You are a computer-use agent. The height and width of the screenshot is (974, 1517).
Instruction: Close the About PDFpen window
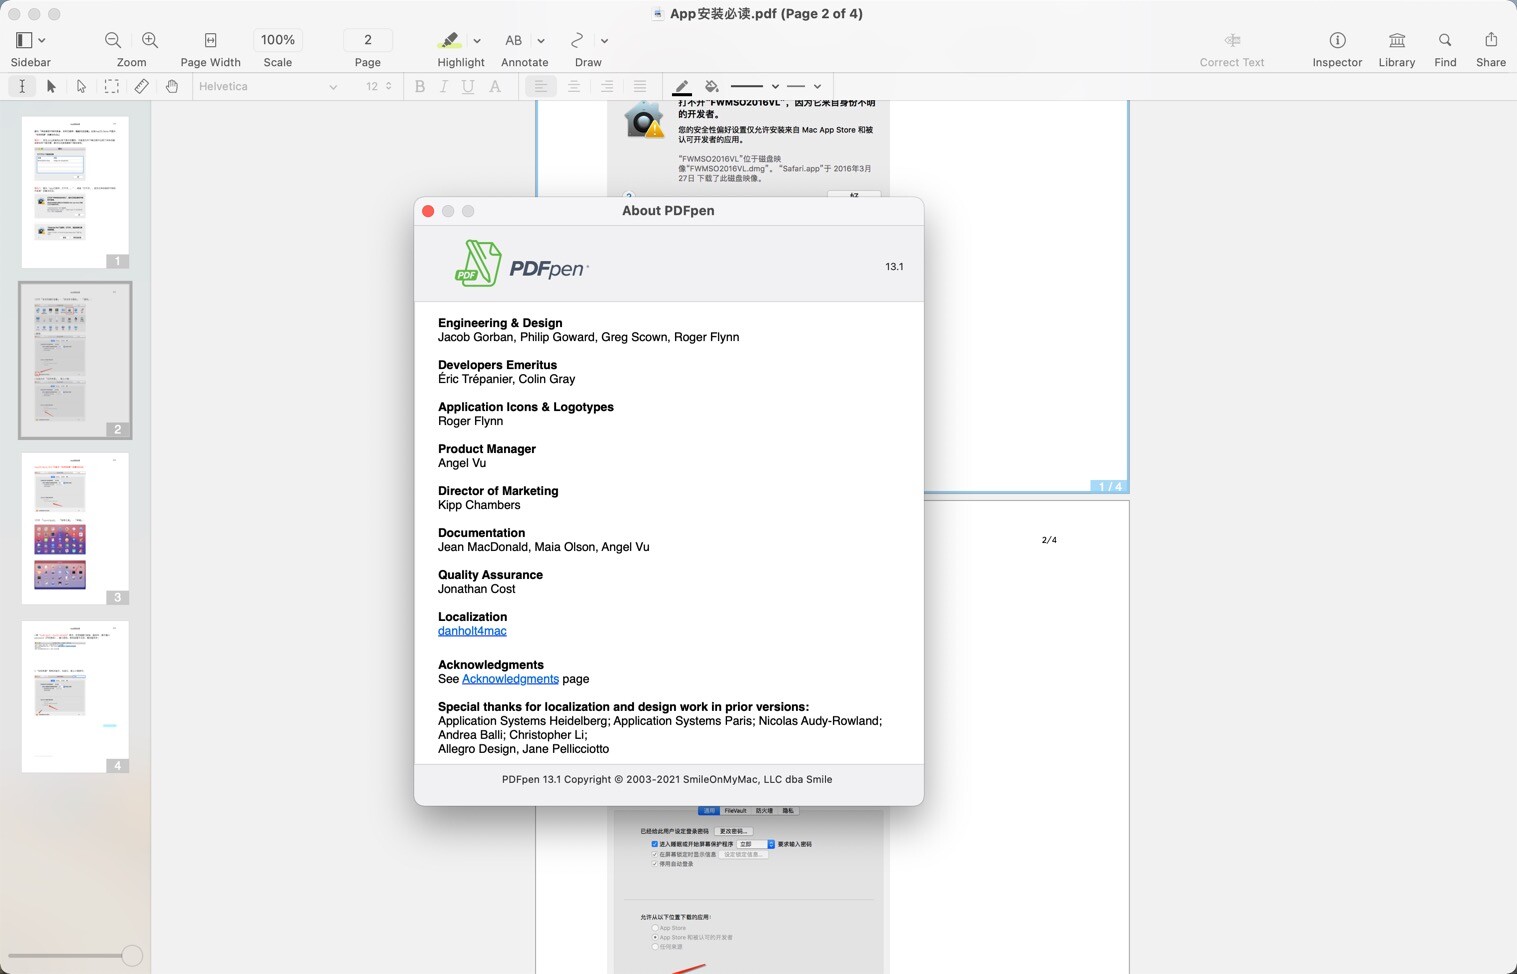pos(428,211)
